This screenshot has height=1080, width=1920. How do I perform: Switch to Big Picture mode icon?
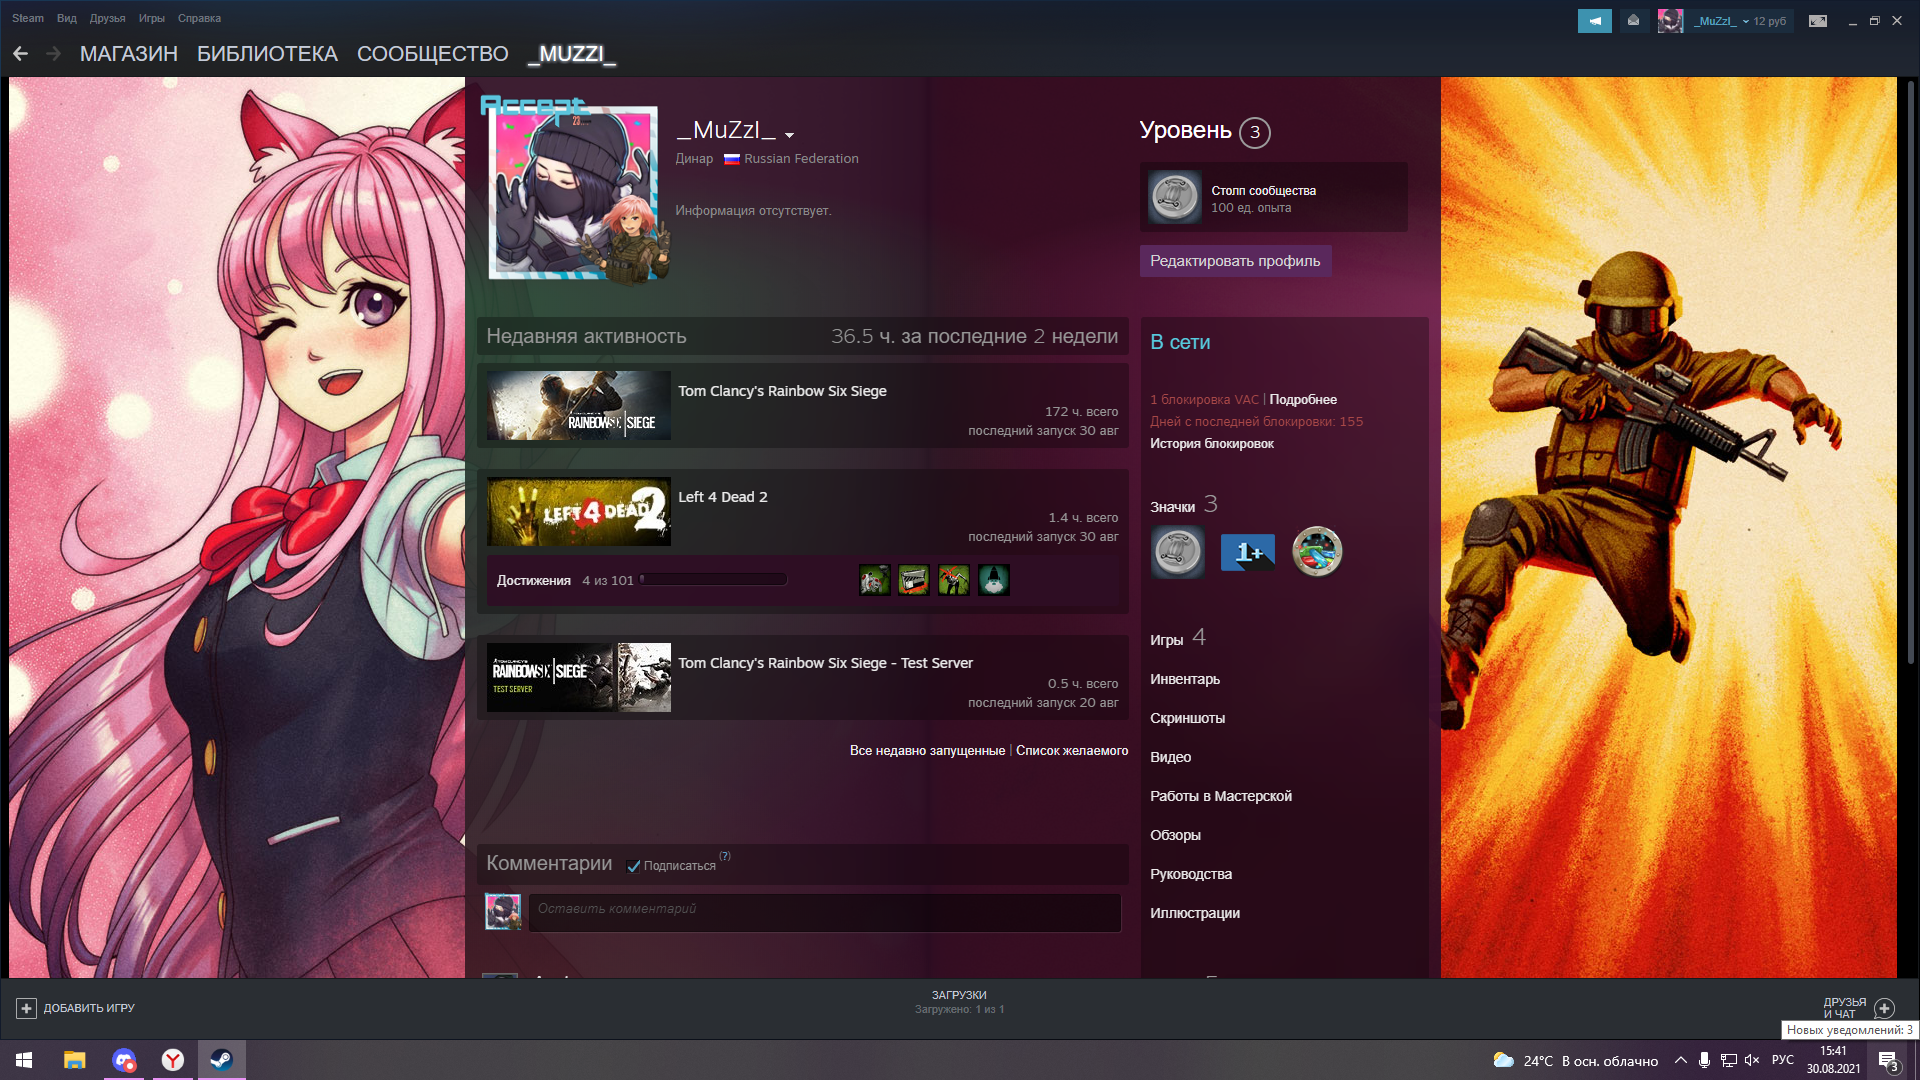1818,21
